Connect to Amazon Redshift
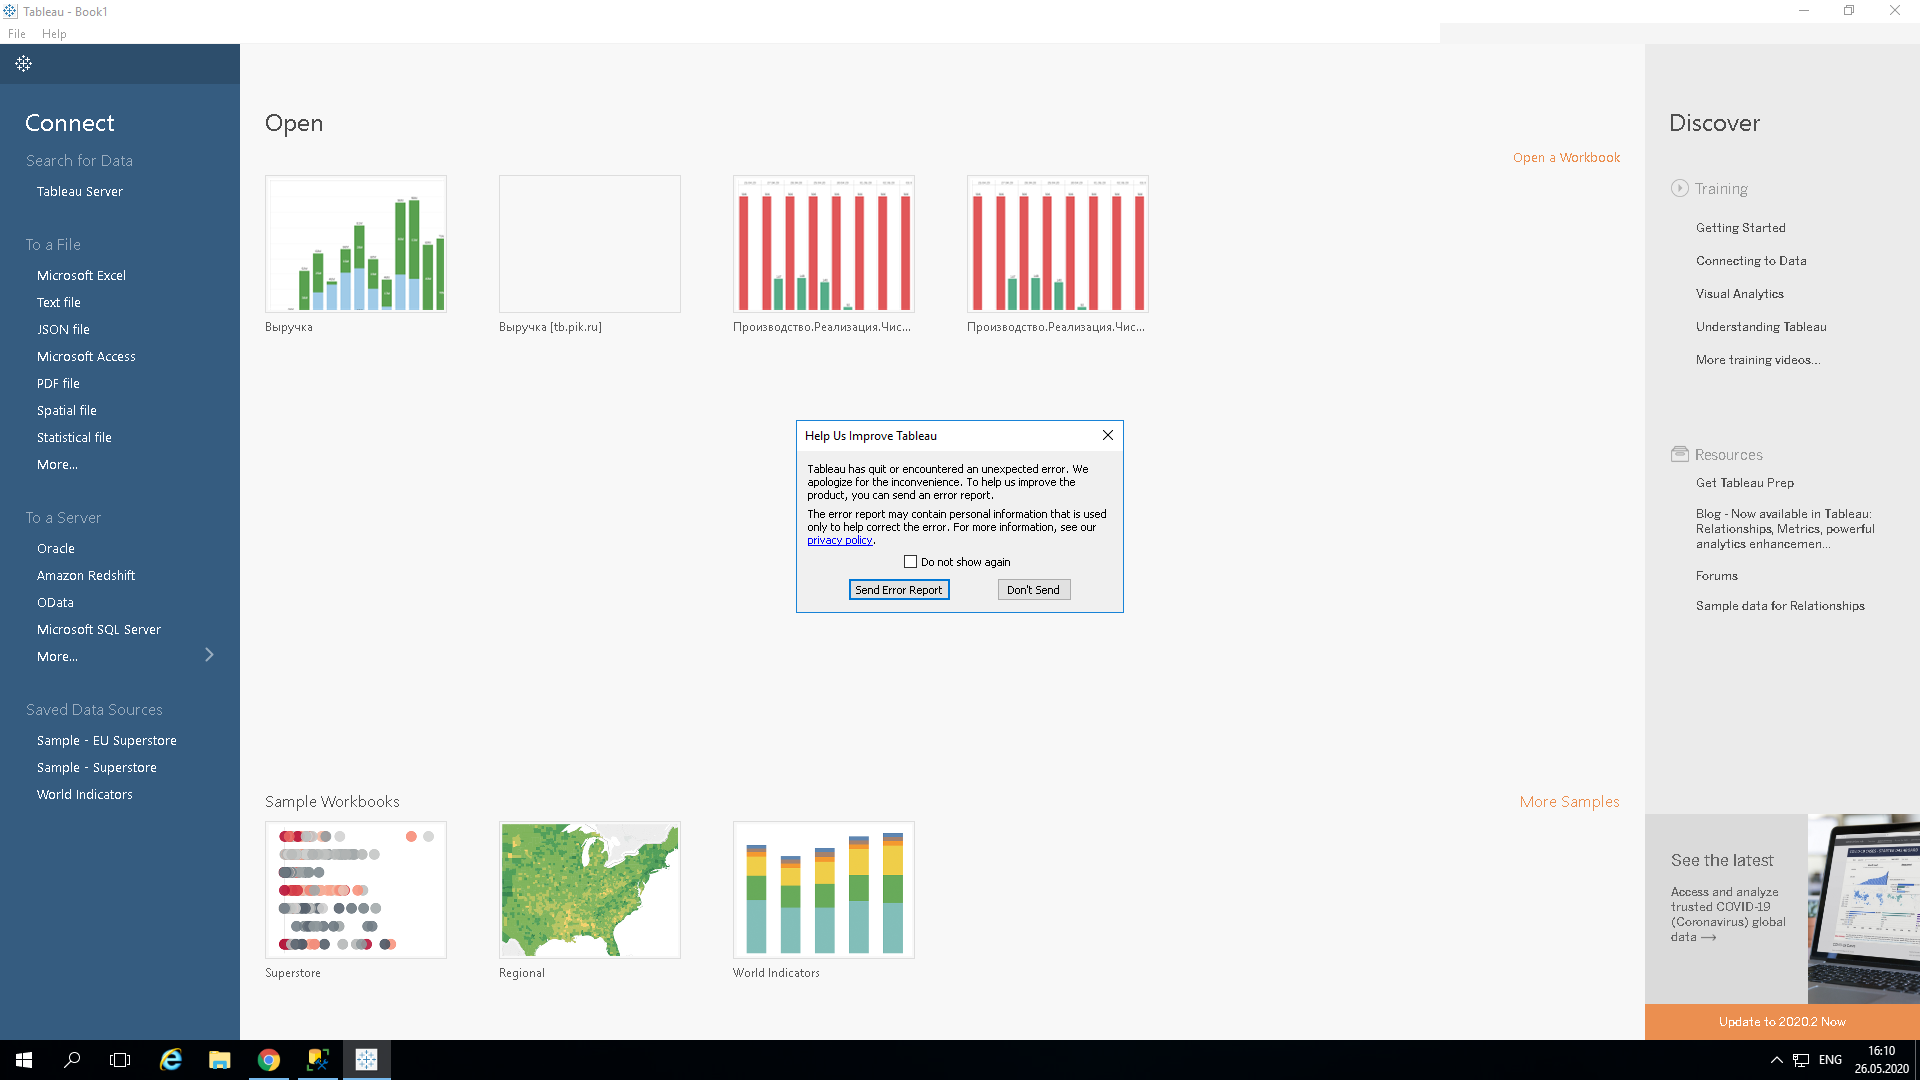Image resolution: width=1920 pixels, height=1080 pixels. coord(86,576)
